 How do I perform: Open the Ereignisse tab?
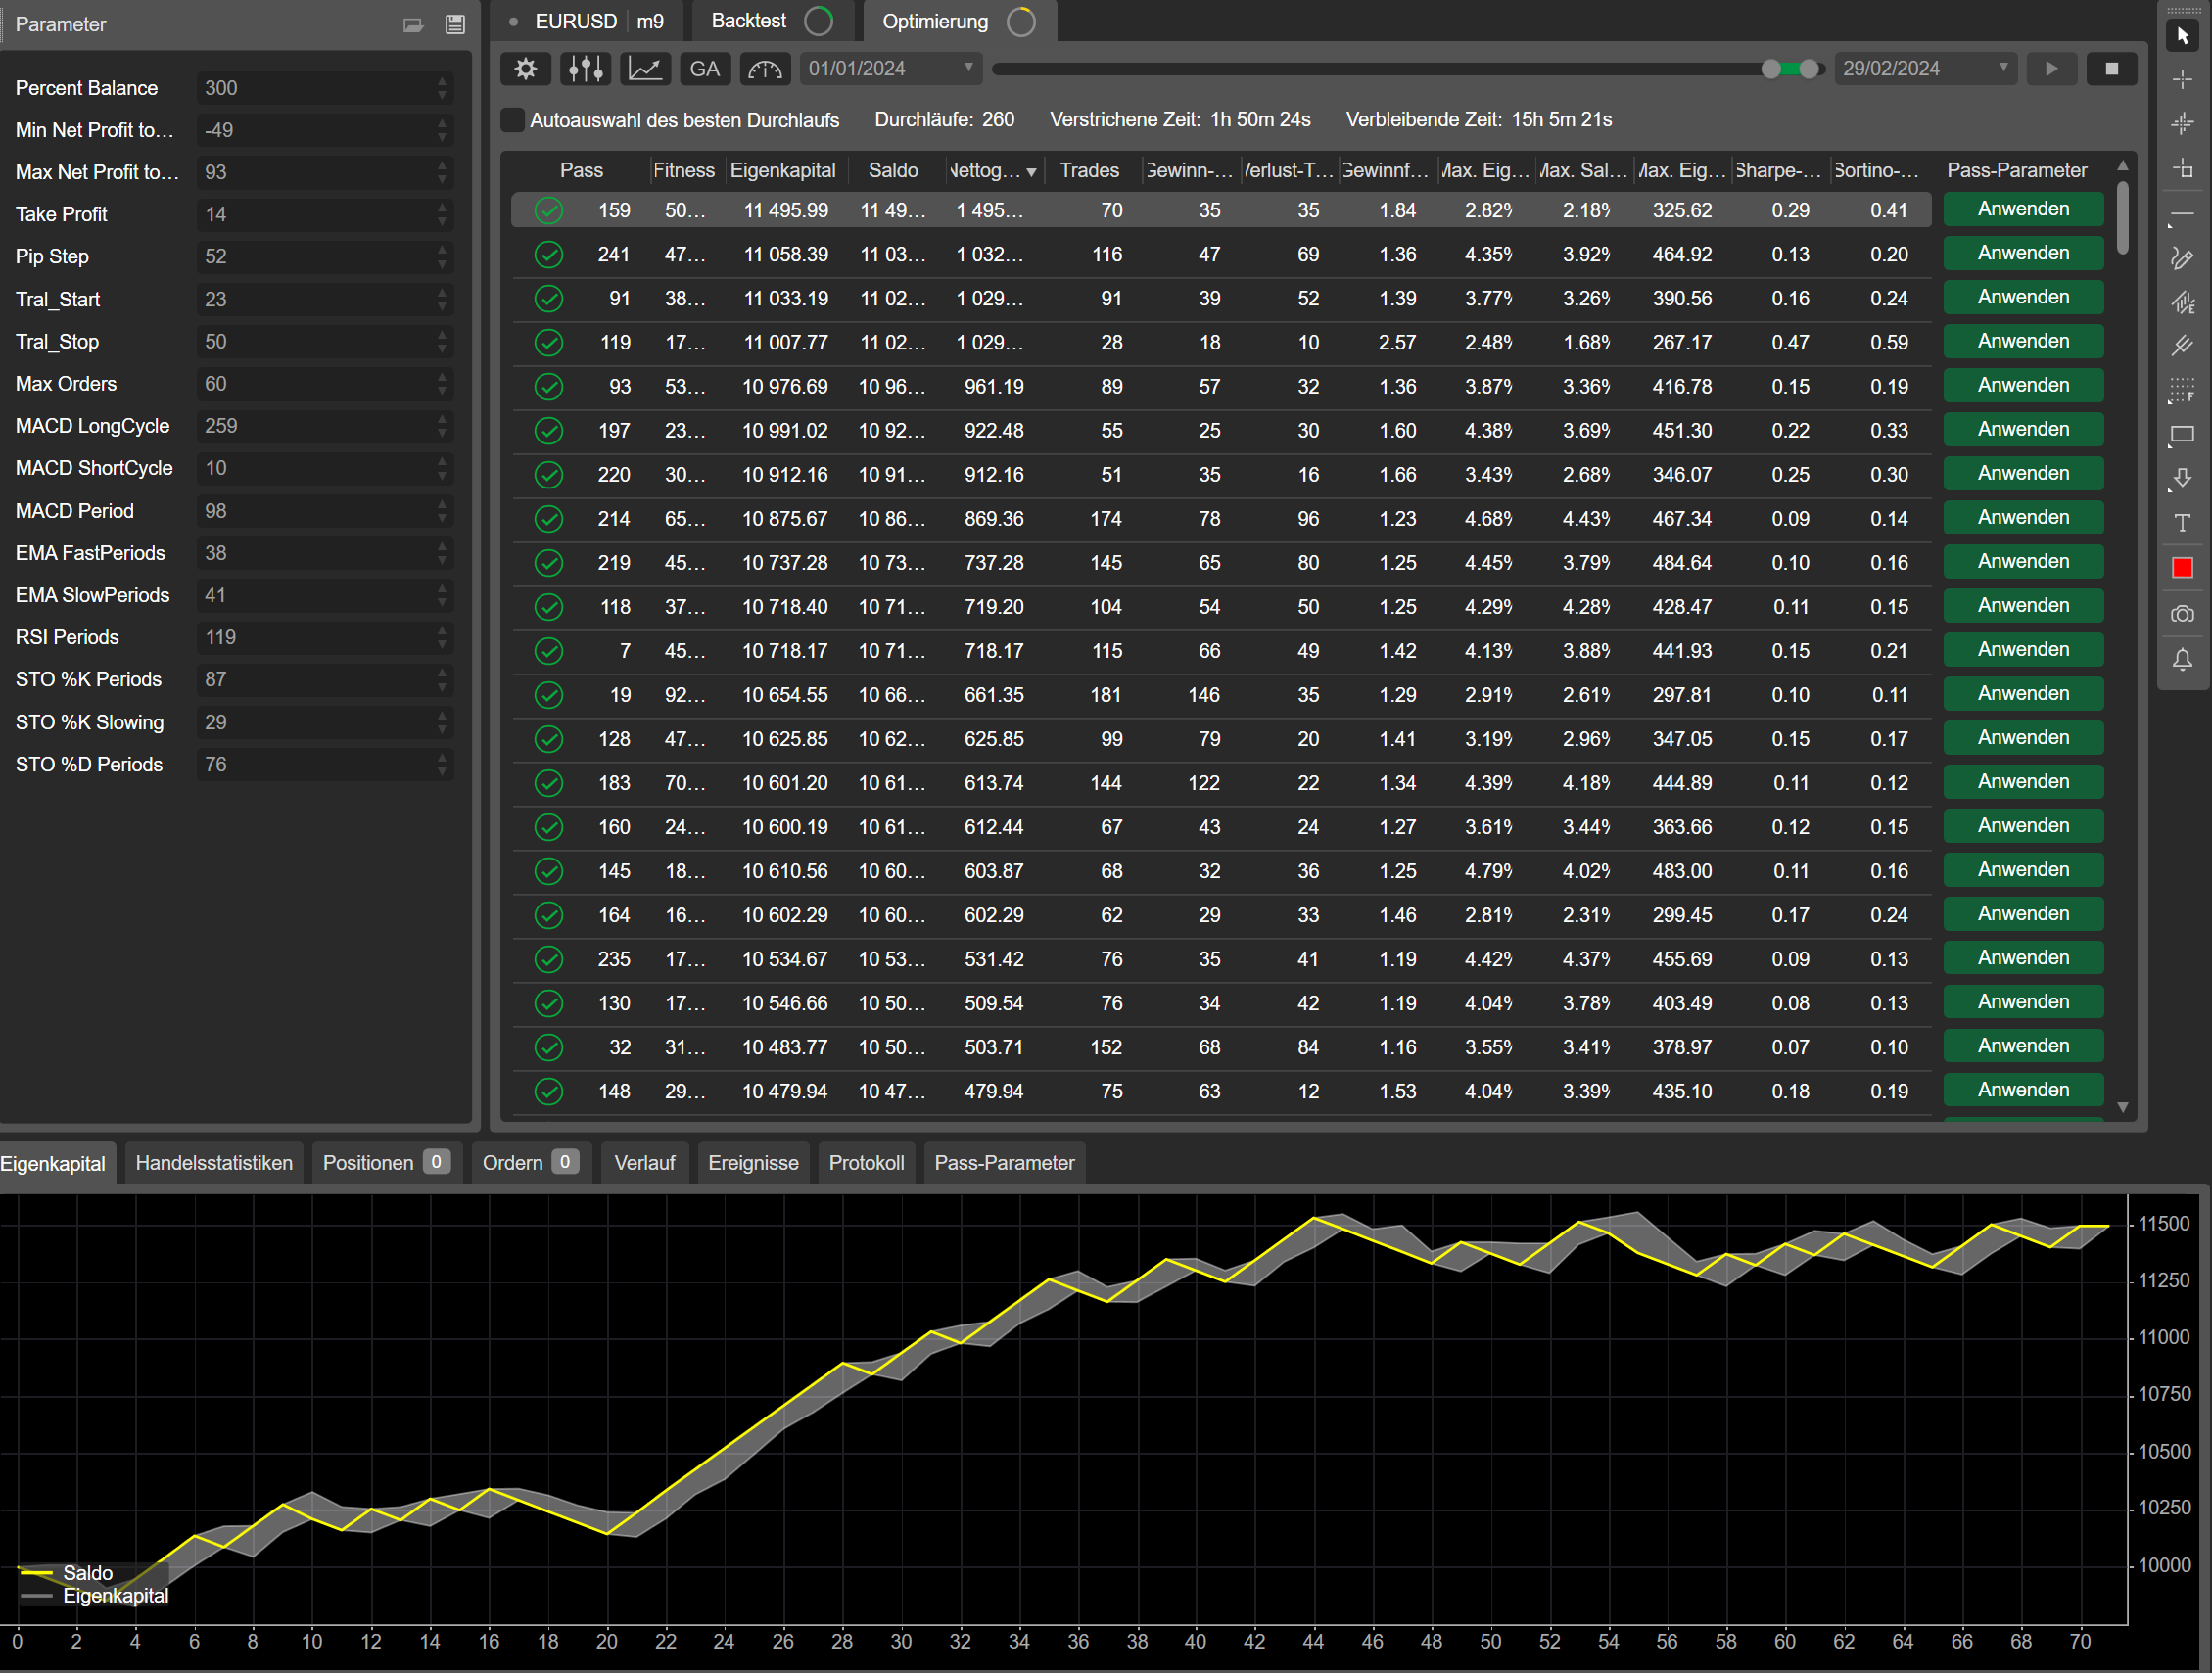pos(753,1163)
